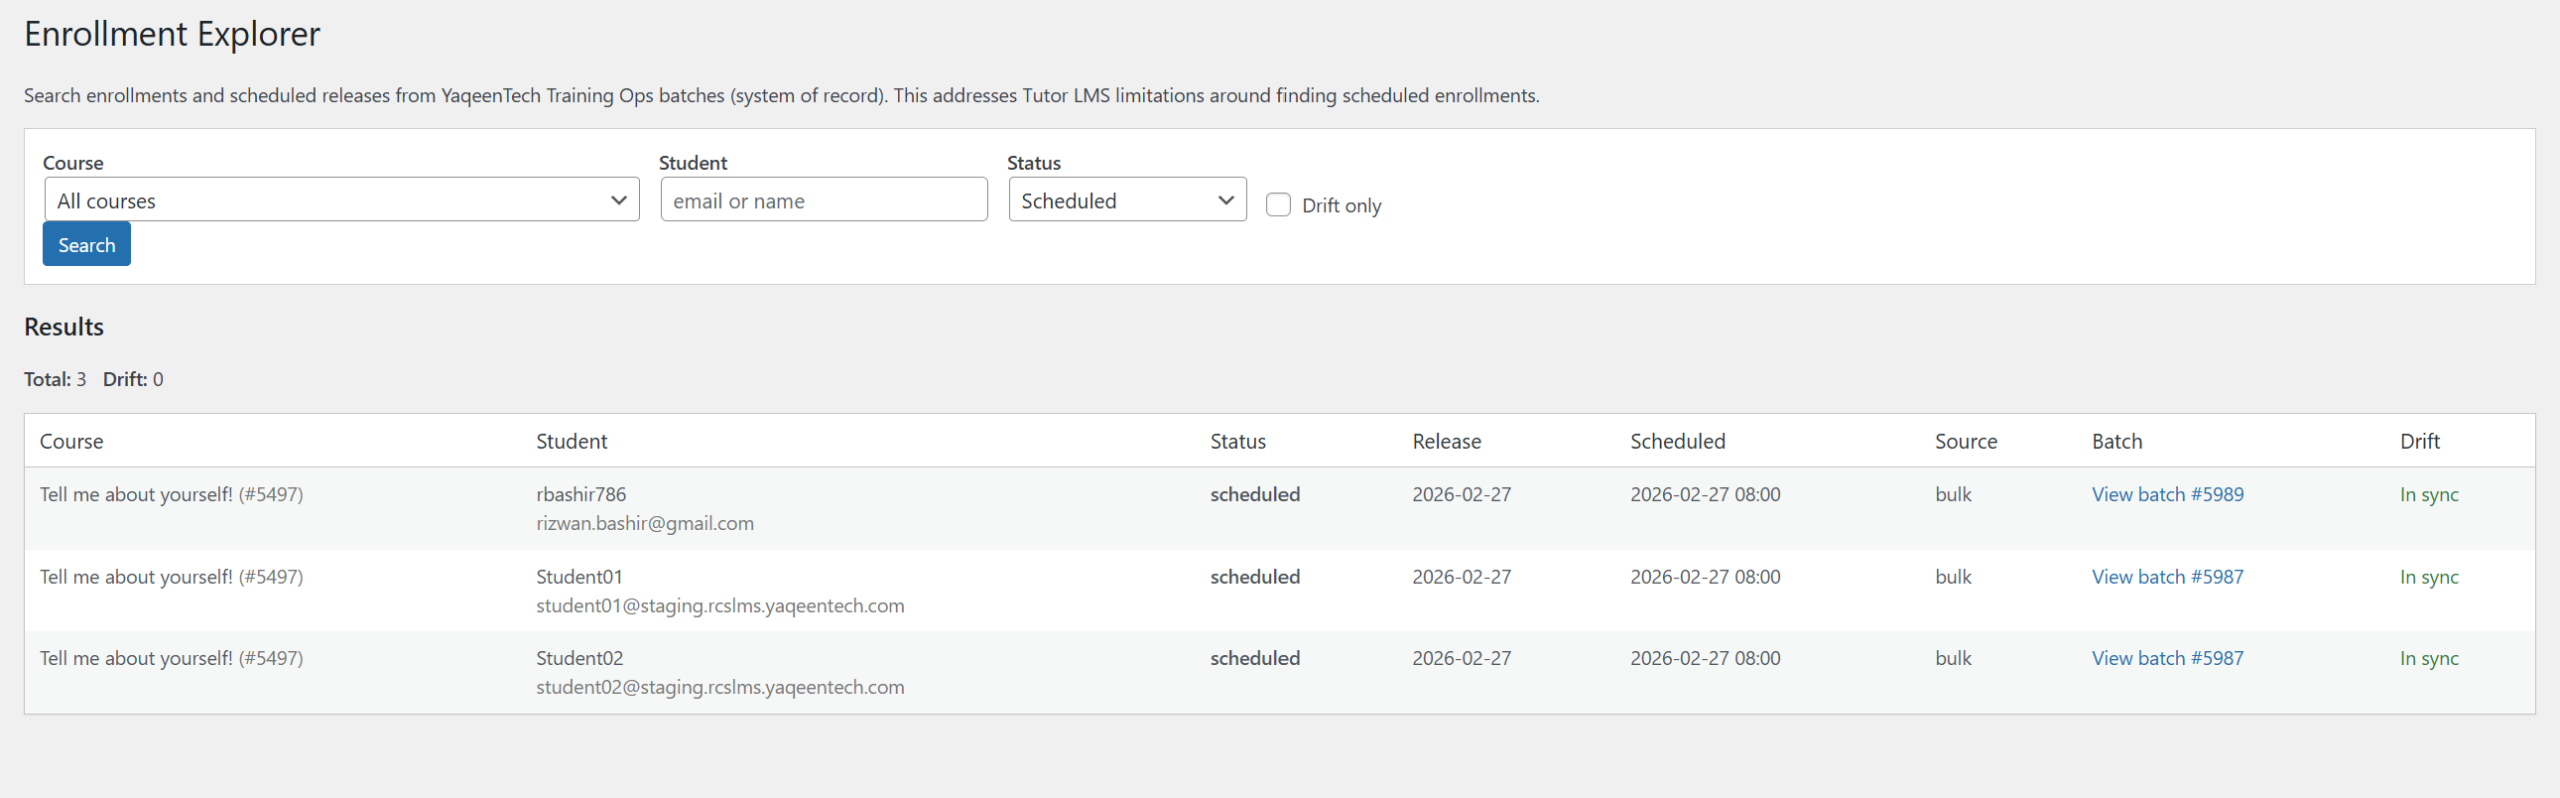The image size is (2560, 798).
Task: Click the Status column header in results
Action: coord(1237,441)
